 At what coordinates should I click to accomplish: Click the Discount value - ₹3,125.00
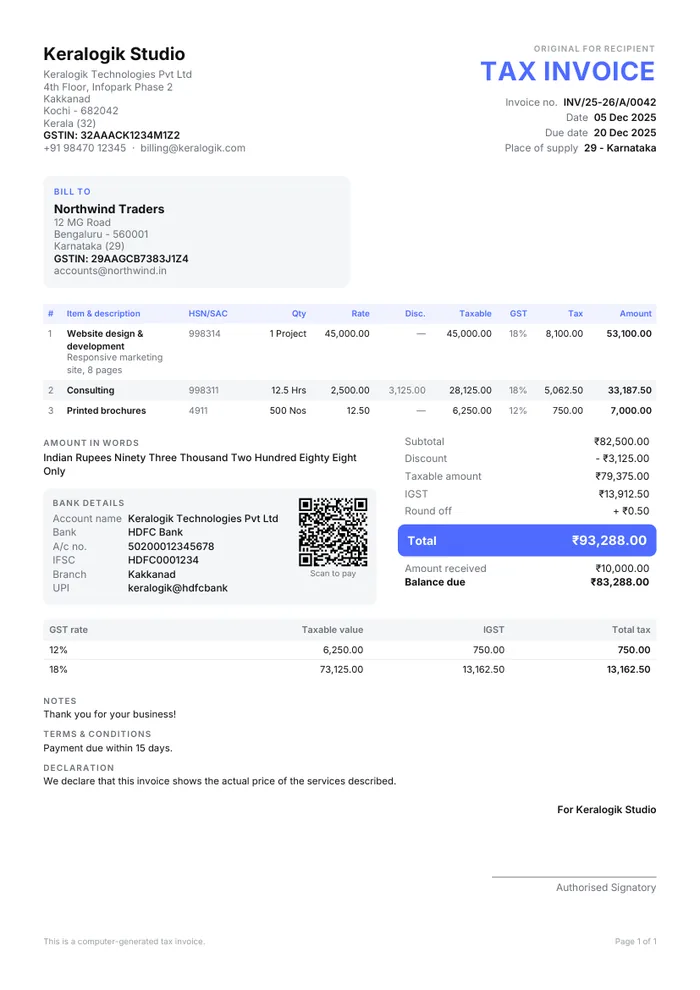(x=622, y=458)
